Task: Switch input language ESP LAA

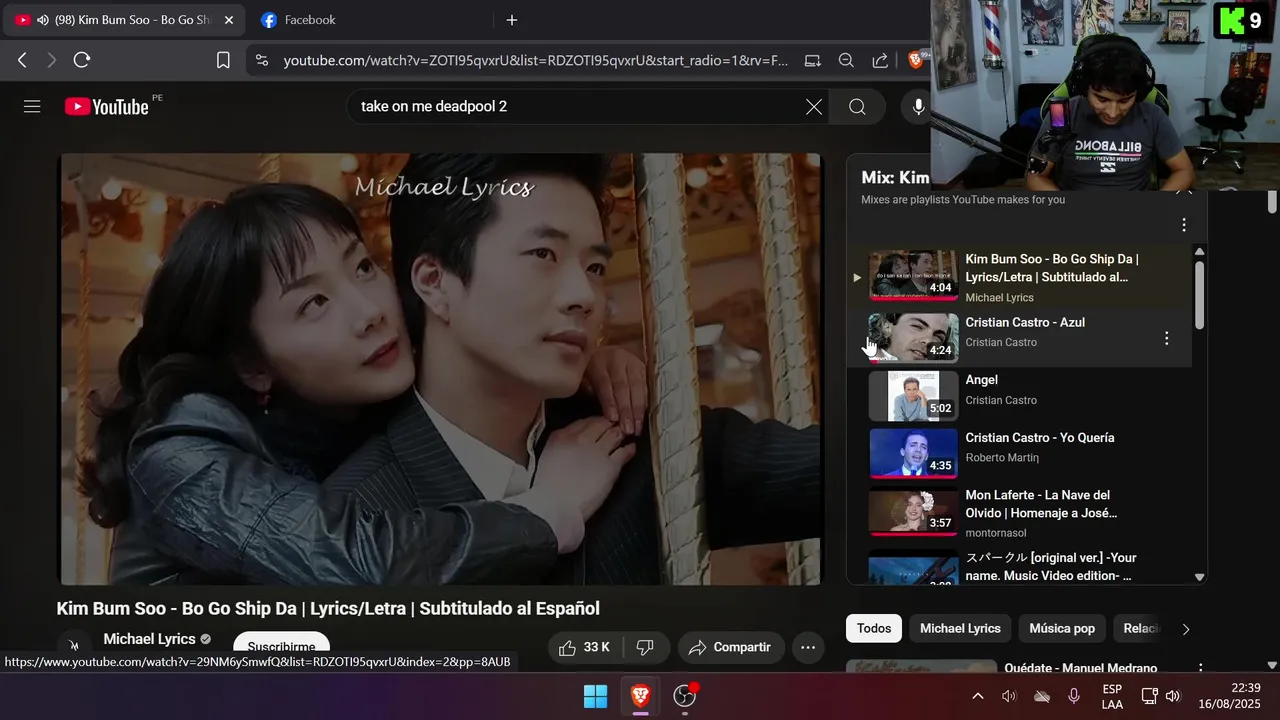Action: 1112,696
